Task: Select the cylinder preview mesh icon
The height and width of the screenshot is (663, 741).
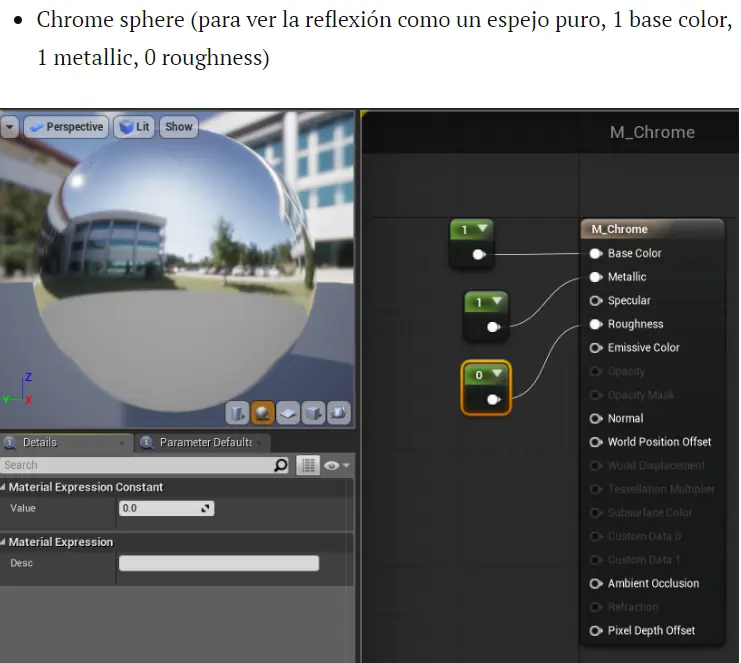Action: pyautogui.click(x=237, y=413)
